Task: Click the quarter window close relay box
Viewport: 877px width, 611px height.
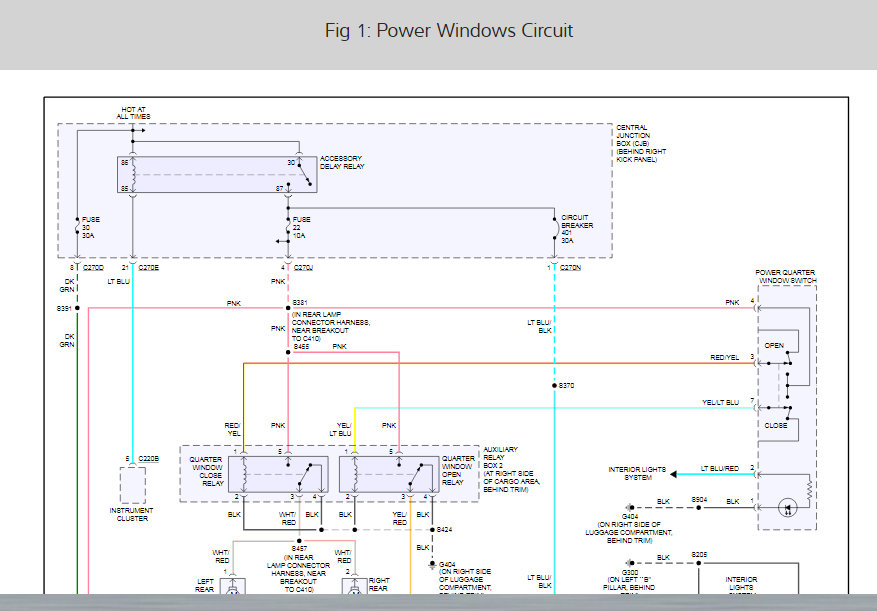Action: point(277,474)
